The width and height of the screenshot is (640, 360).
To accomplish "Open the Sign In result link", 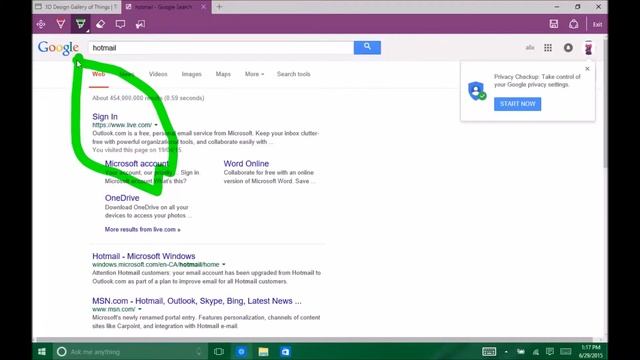I will (x=105, y=116).
